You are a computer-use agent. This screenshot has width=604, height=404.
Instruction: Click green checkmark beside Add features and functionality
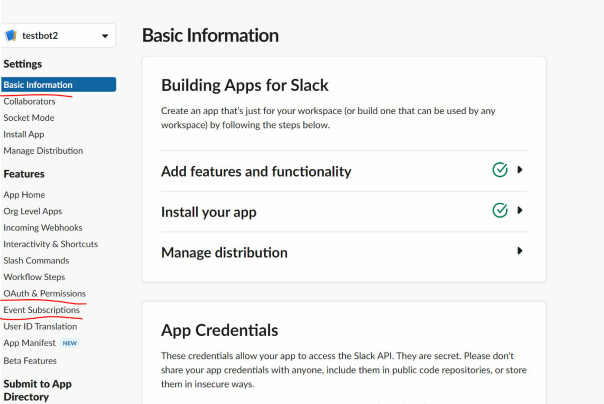click(x=500, y=170)
